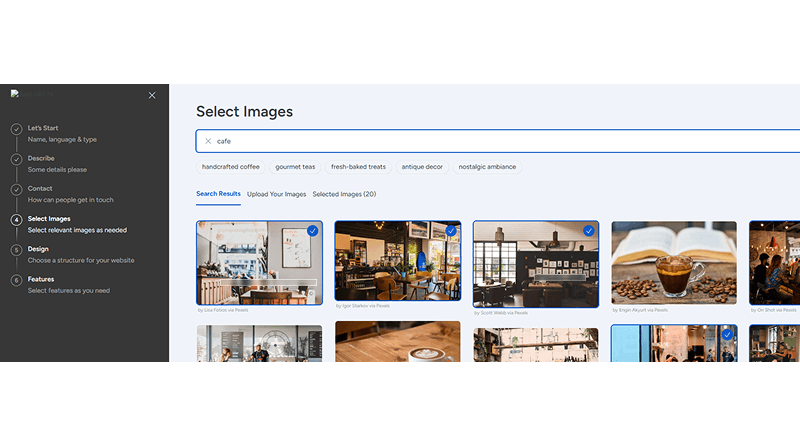
Task: Click the 'by Lisa Fotios via Pexels' credit
Action: [x=223, y=310]
